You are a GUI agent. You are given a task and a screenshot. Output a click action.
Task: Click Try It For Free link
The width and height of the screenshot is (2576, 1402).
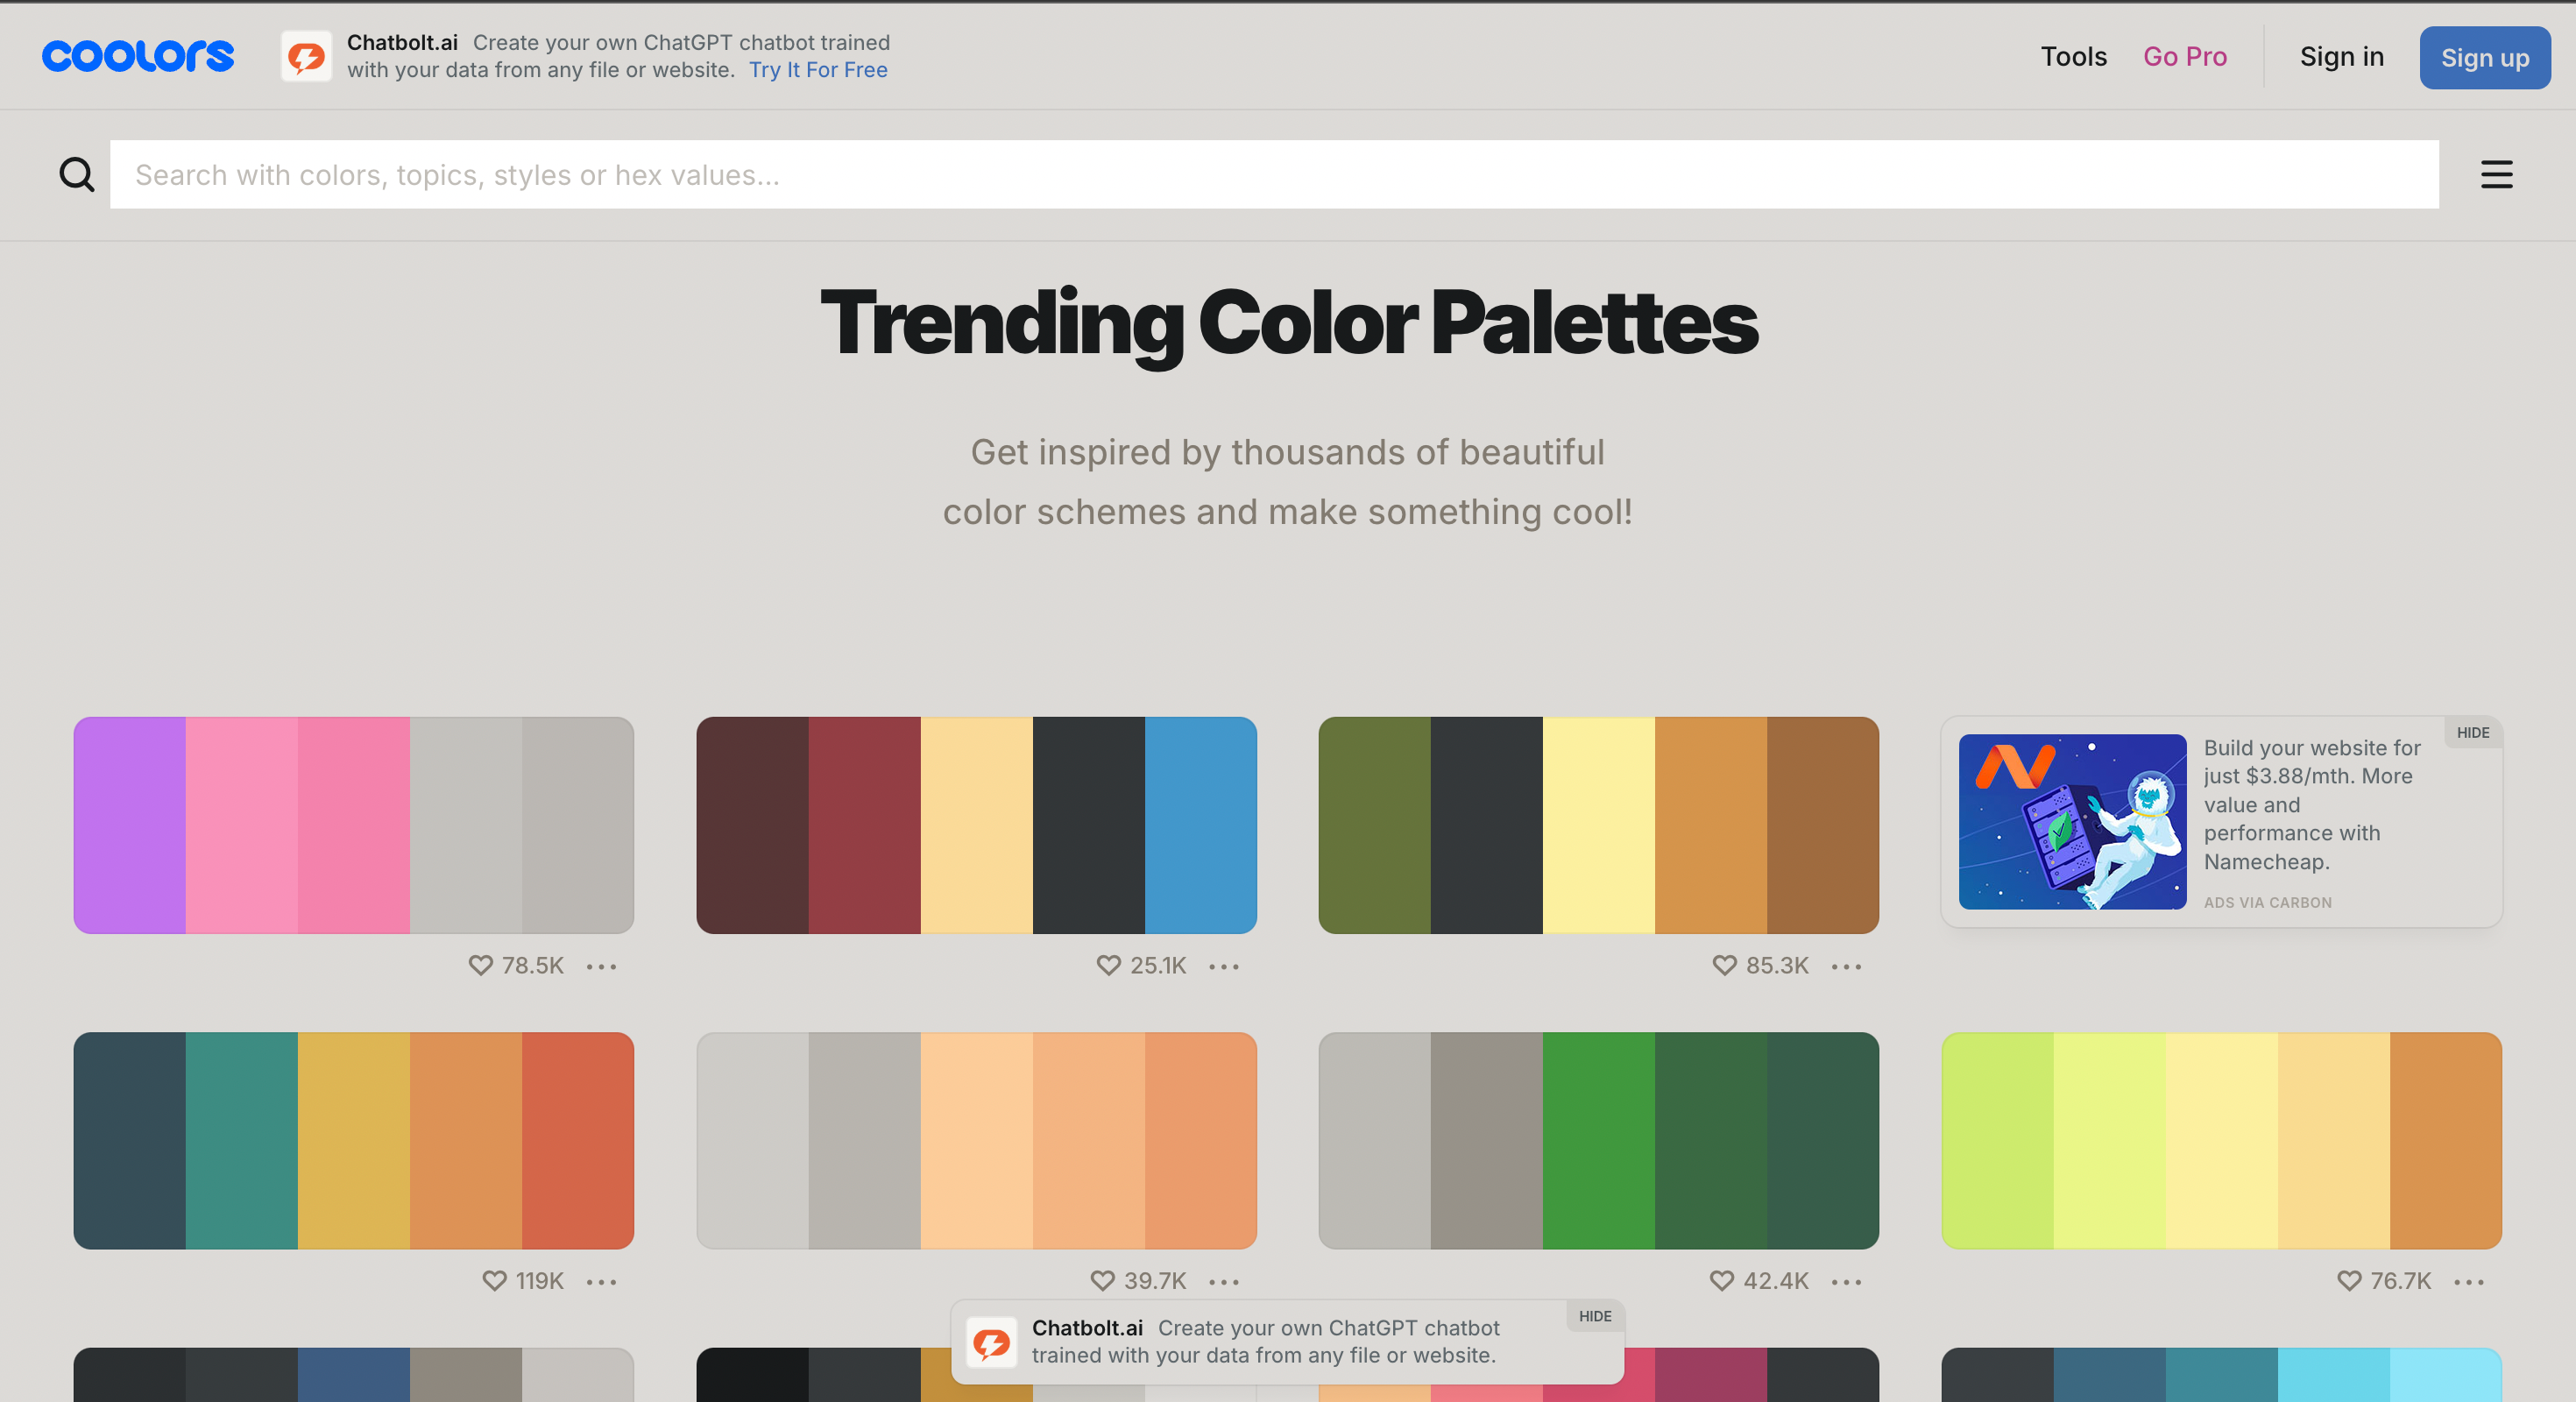click(818, 70)
